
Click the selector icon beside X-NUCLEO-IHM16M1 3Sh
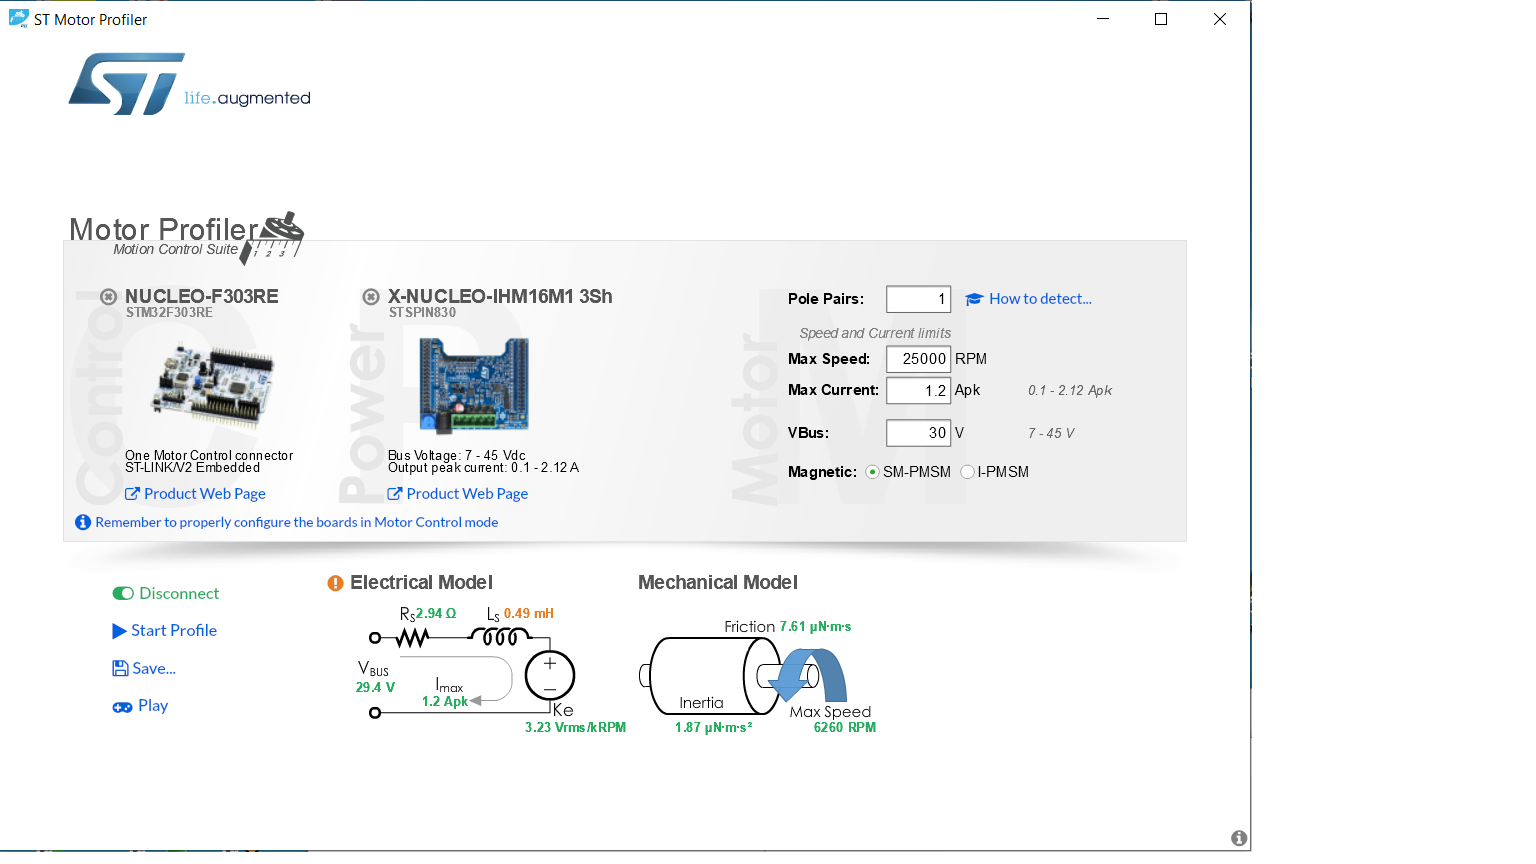371,296
